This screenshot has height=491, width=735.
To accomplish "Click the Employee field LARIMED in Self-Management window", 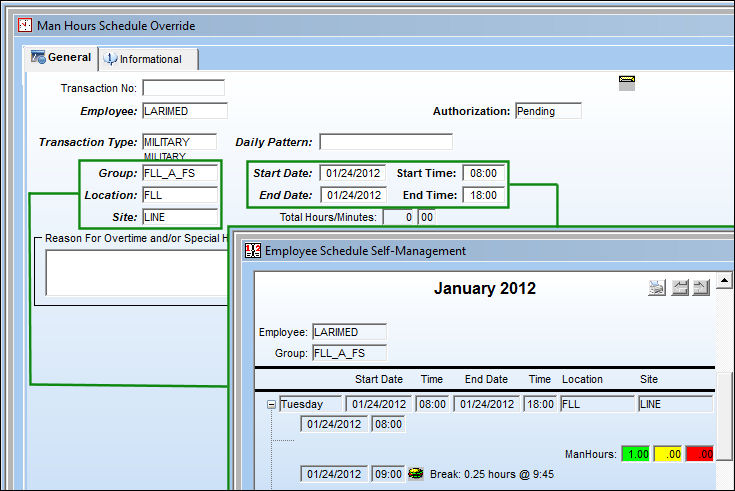I will (349, 332).
